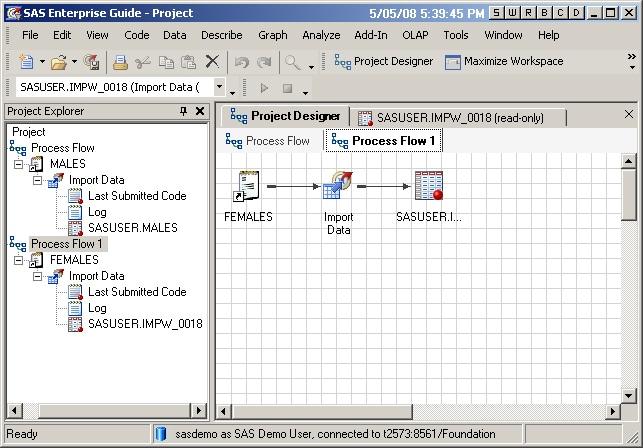
Task: Open the Analyze menu
Action: (x=321, y=35)
